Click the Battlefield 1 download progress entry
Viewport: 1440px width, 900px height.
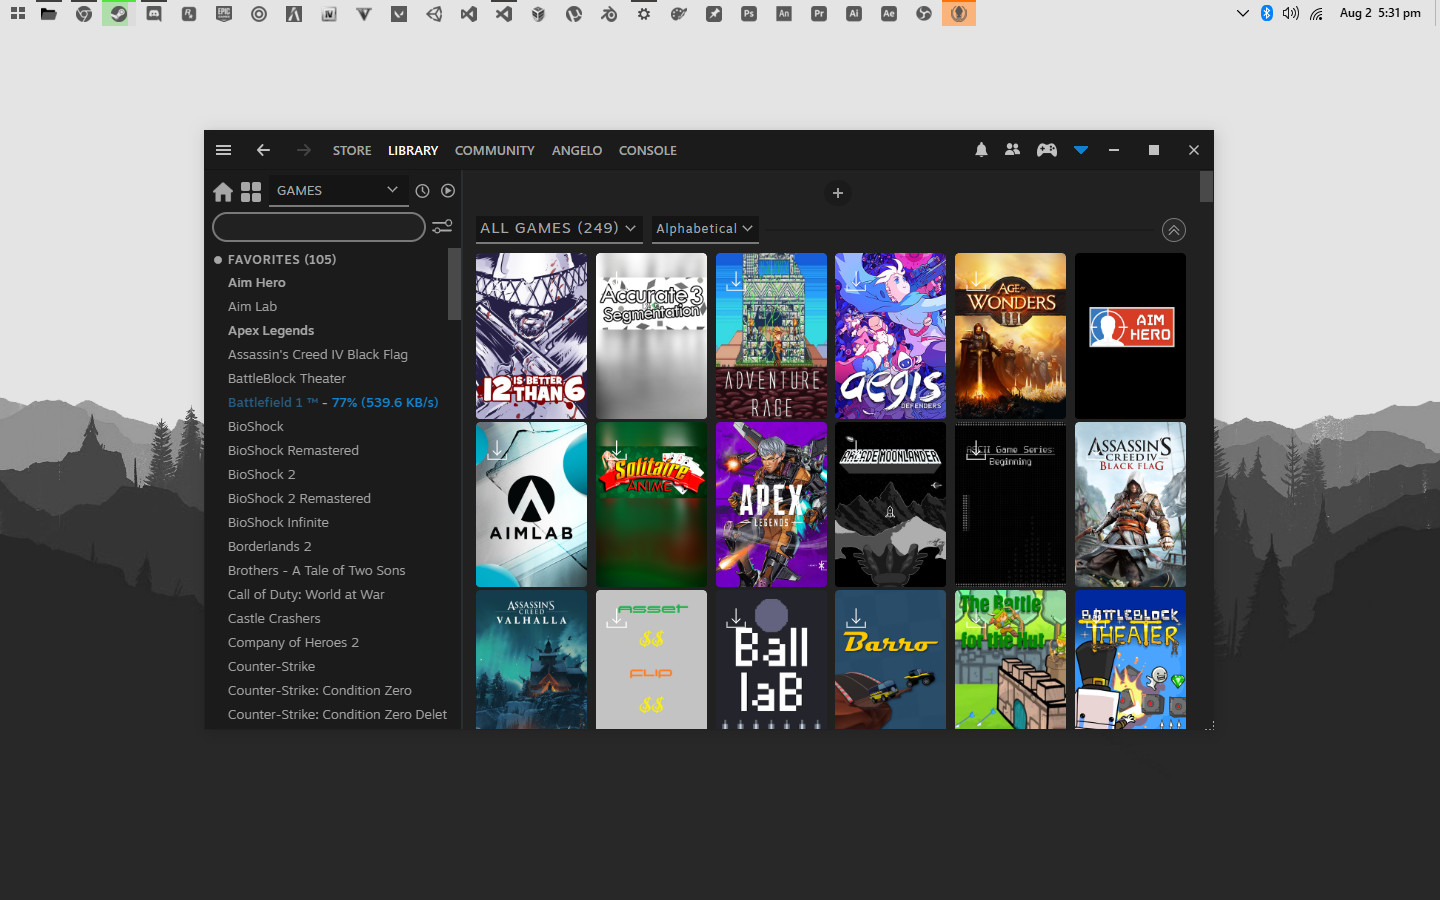(x=334, y=402)
